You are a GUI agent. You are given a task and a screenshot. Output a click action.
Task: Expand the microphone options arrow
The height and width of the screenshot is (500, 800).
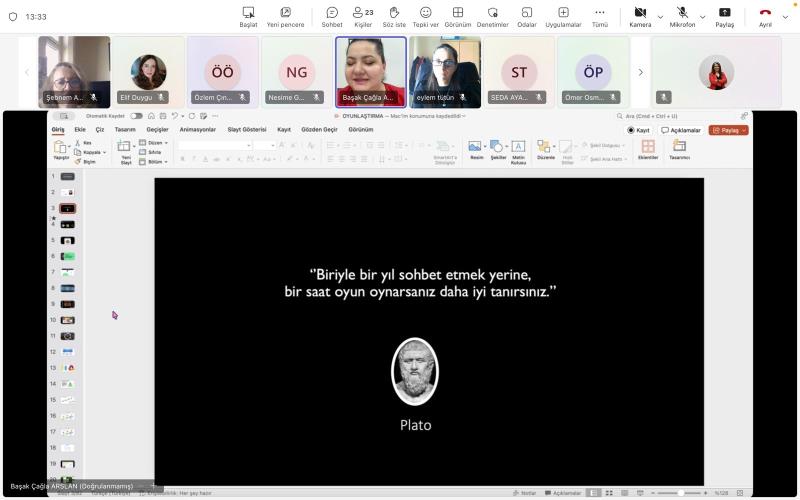702,17
